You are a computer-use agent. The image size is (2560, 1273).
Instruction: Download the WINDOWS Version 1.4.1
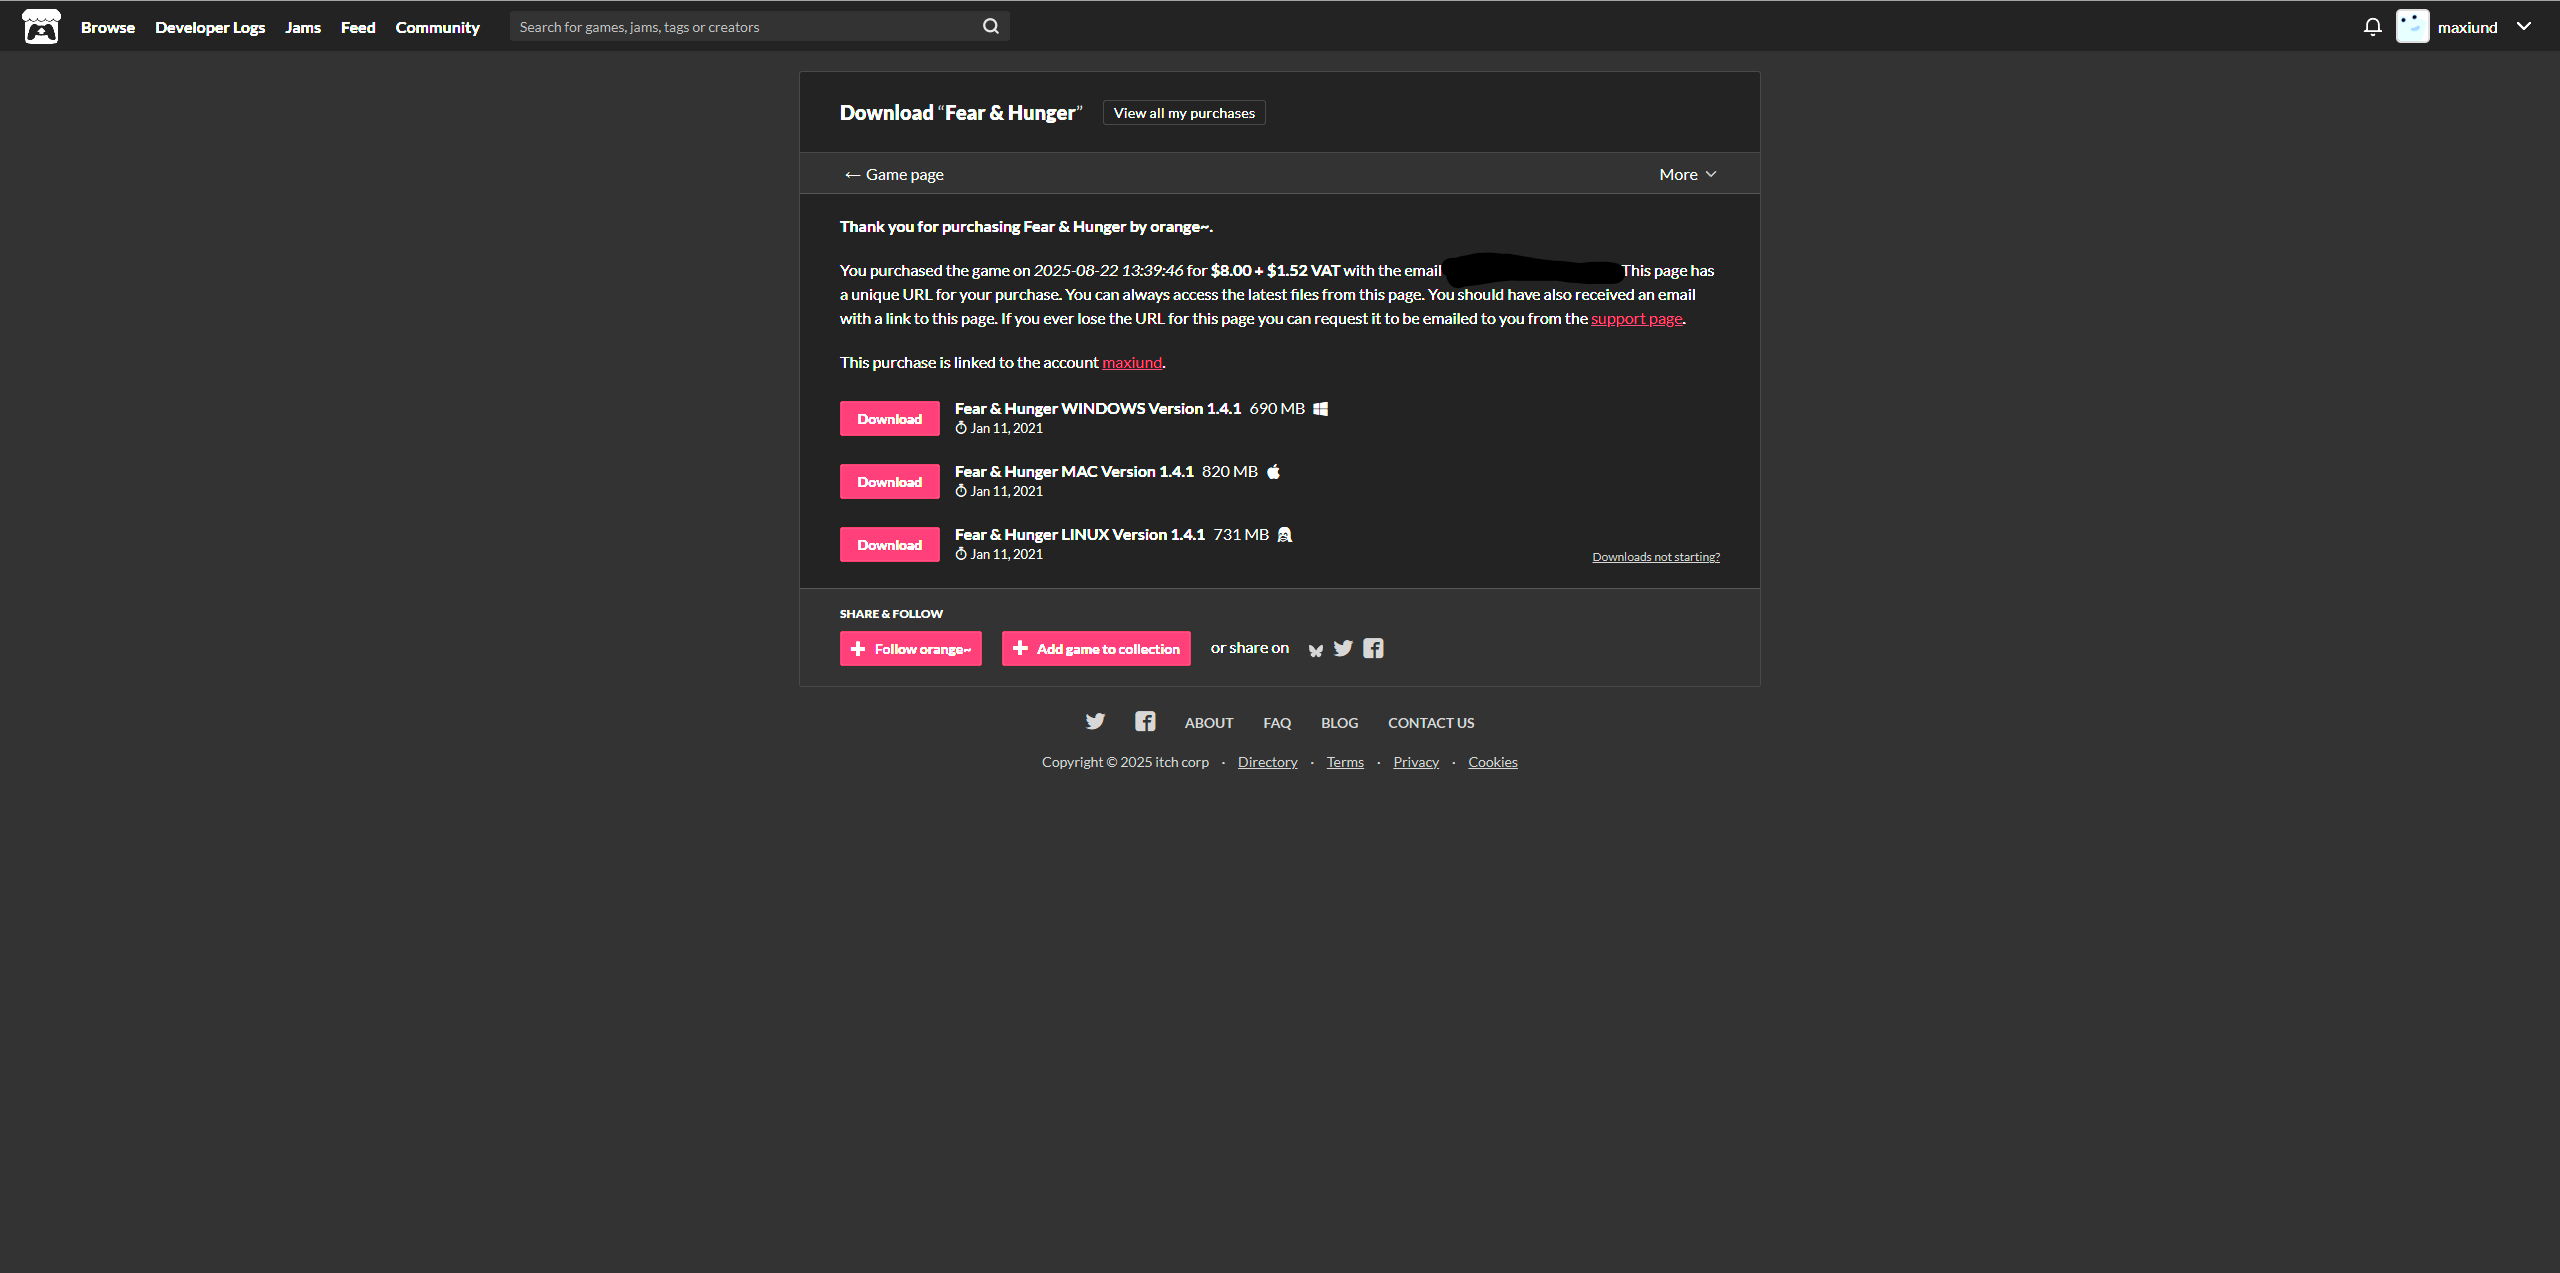890,419
